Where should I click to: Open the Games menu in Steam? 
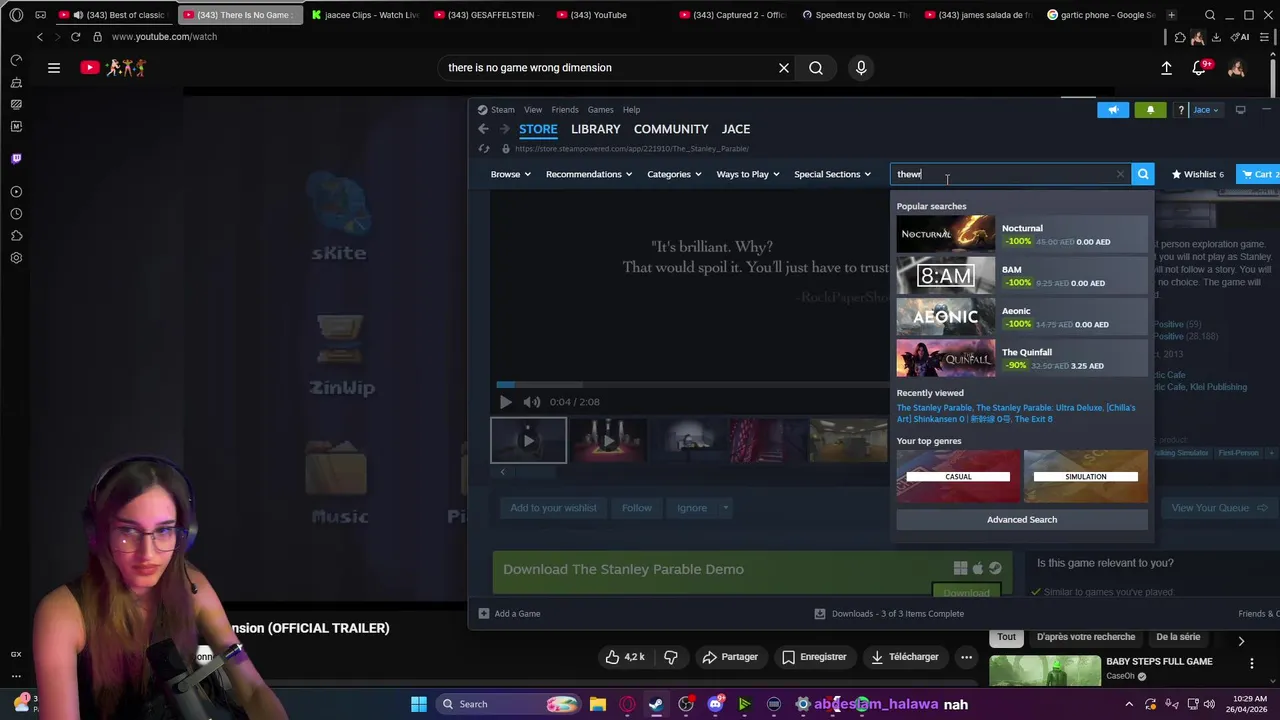coord(600,110)
